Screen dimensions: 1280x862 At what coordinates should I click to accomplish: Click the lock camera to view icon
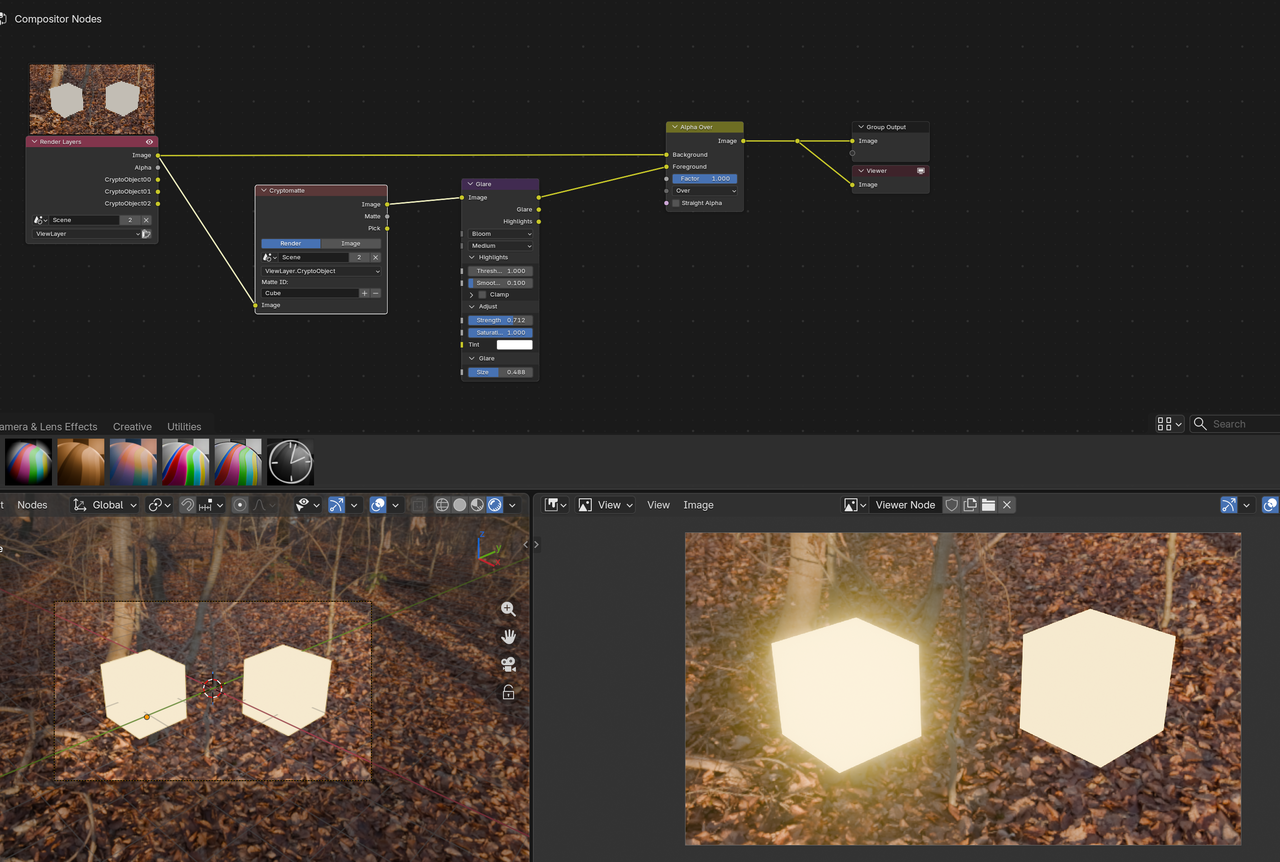[x=508, y=692]
